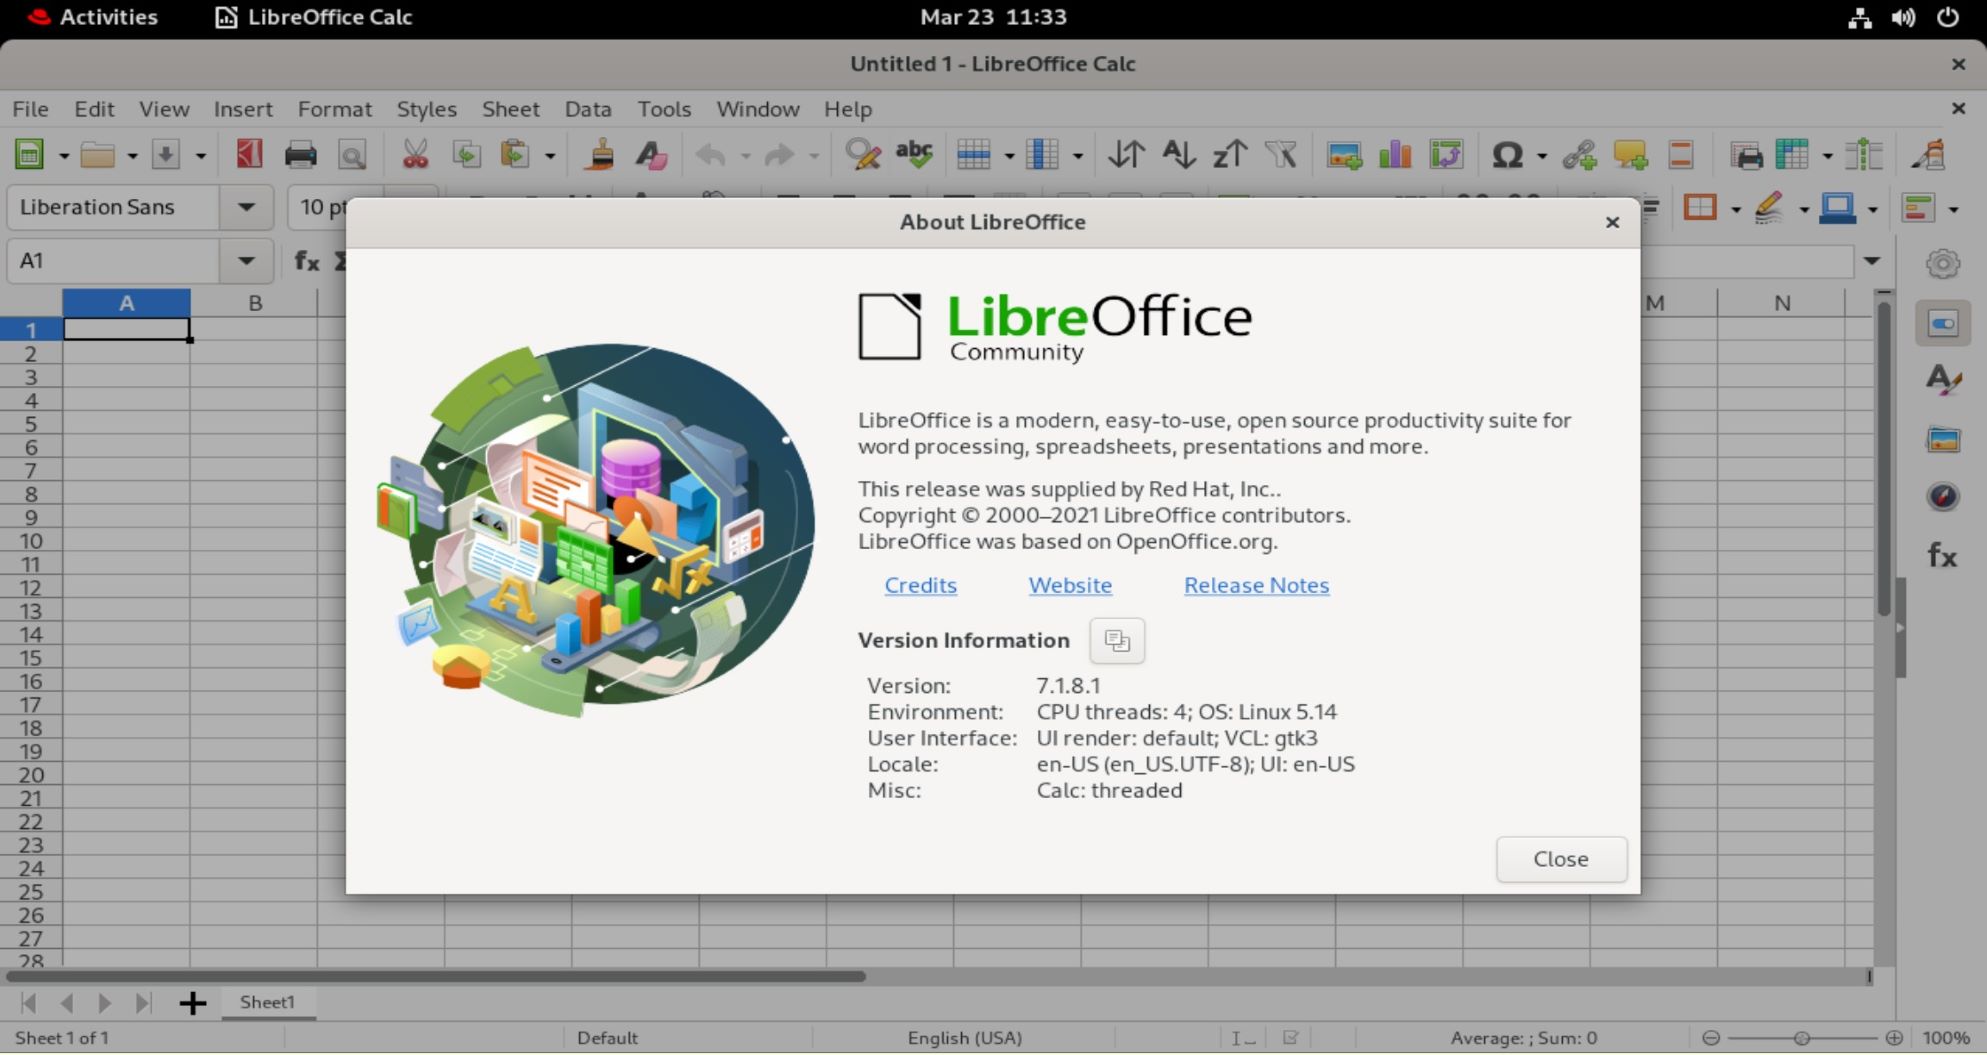
Task: Click the Add new sheet plus button
Action: pos(192,1003)
